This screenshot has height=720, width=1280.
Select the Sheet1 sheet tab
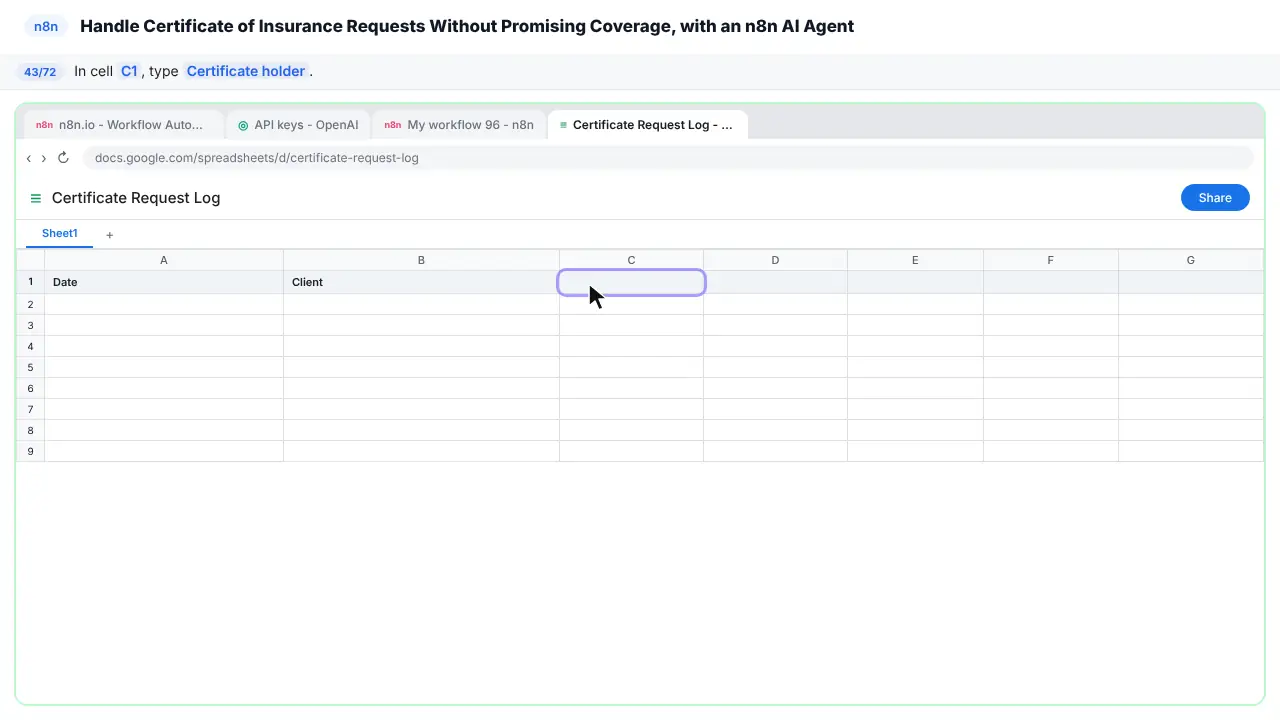click(x=60, y=234)
